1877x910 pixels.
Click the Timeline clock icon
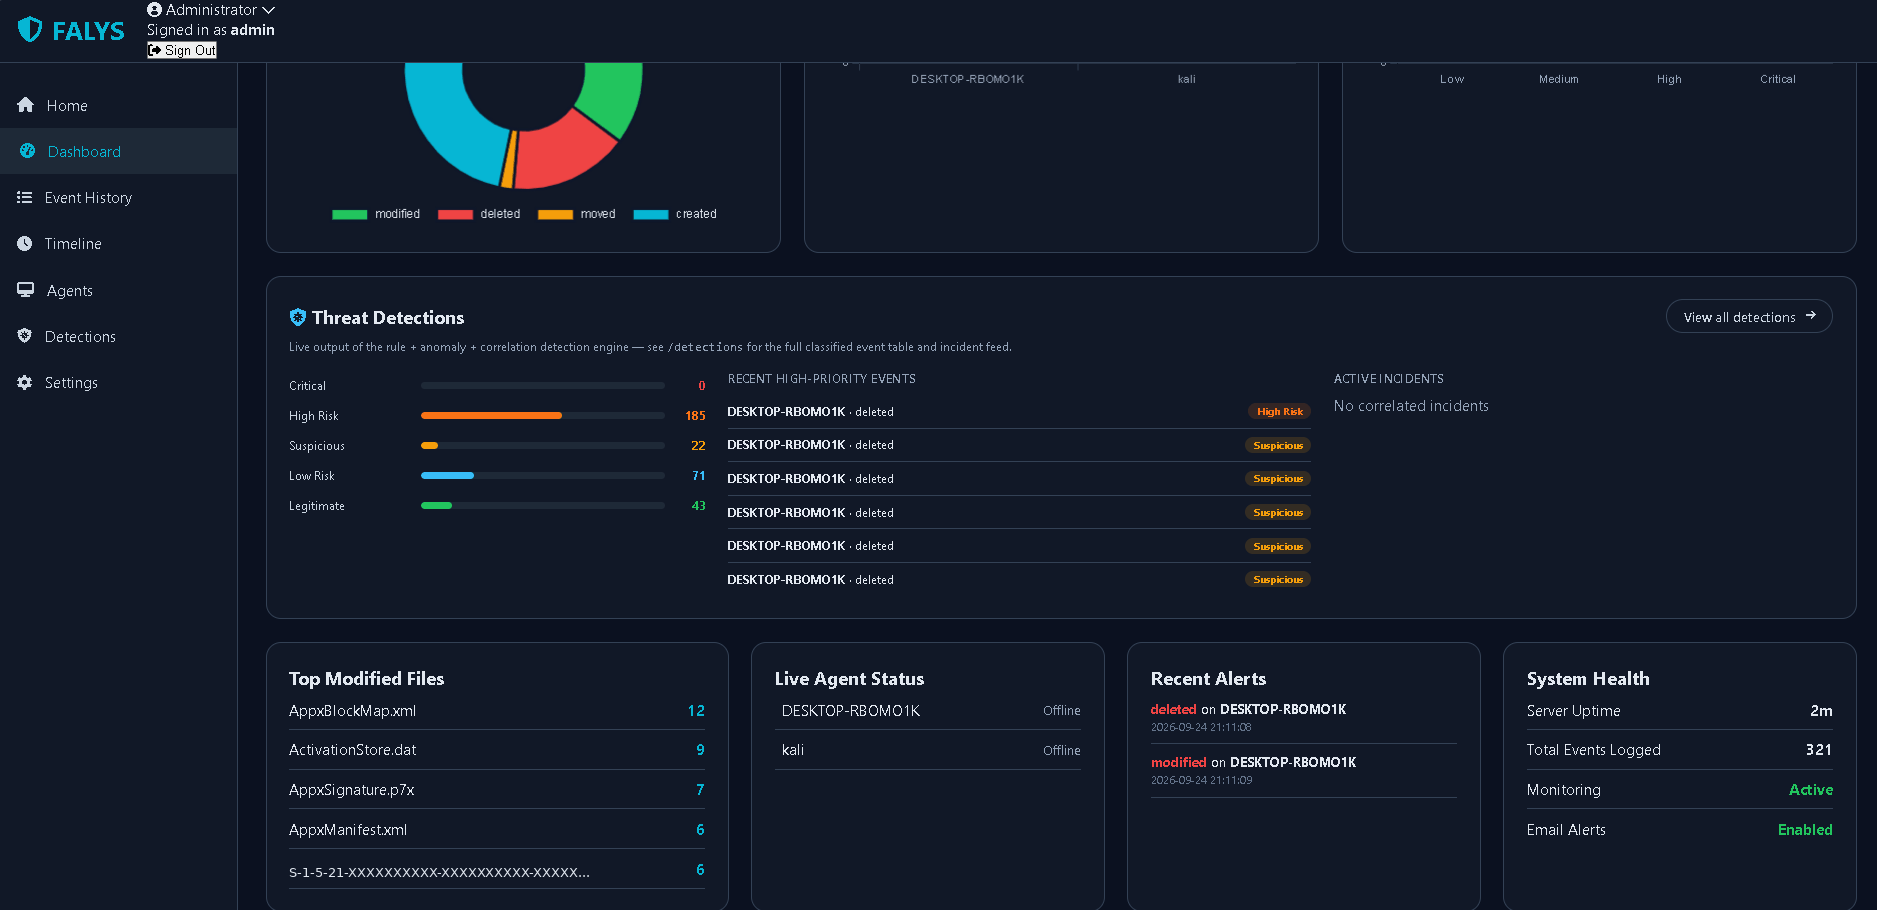(x=25, y=243)
